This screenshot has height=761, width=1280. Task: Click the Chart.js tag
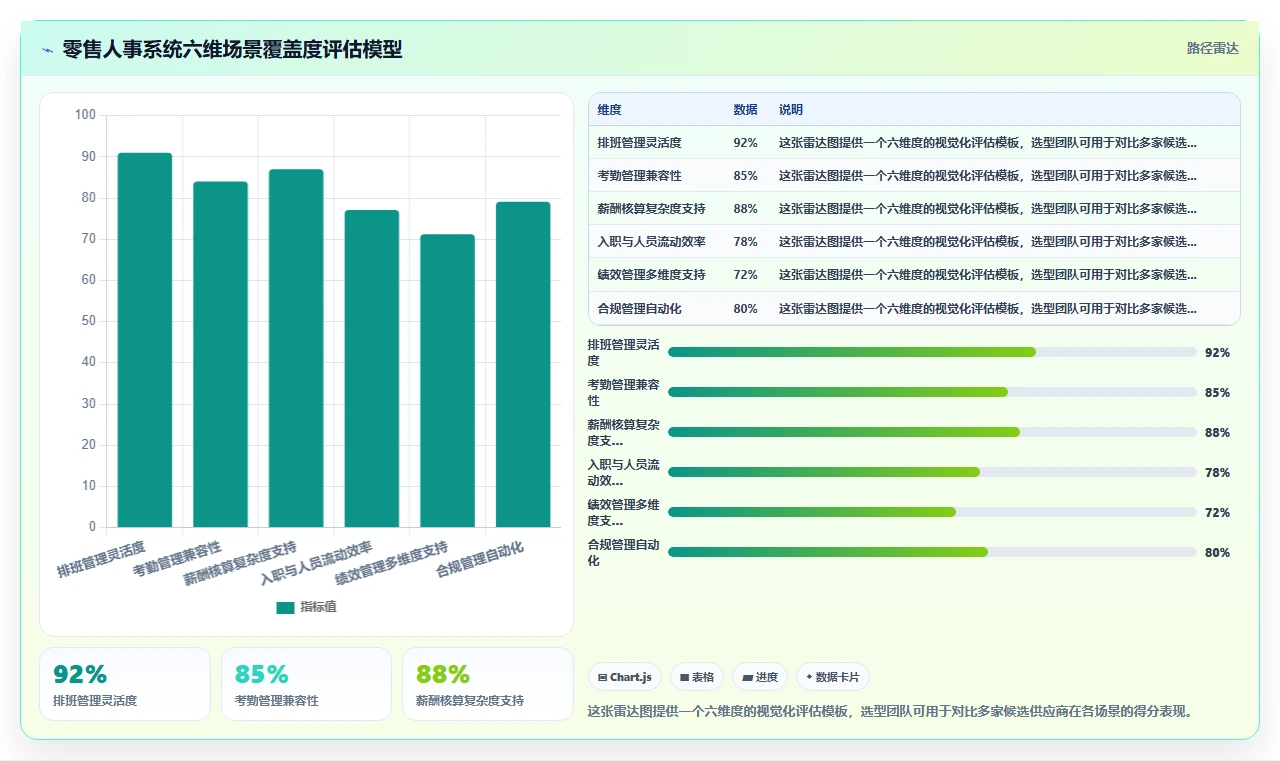coord(625,677)
